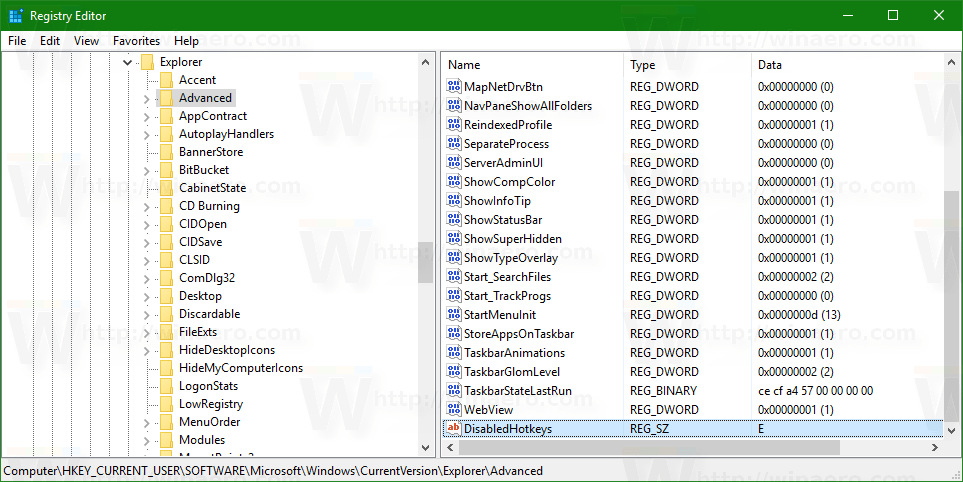Viewport: 963px width, 482px height.
Task: Expand the CIDOpen key
Action: 146,225
